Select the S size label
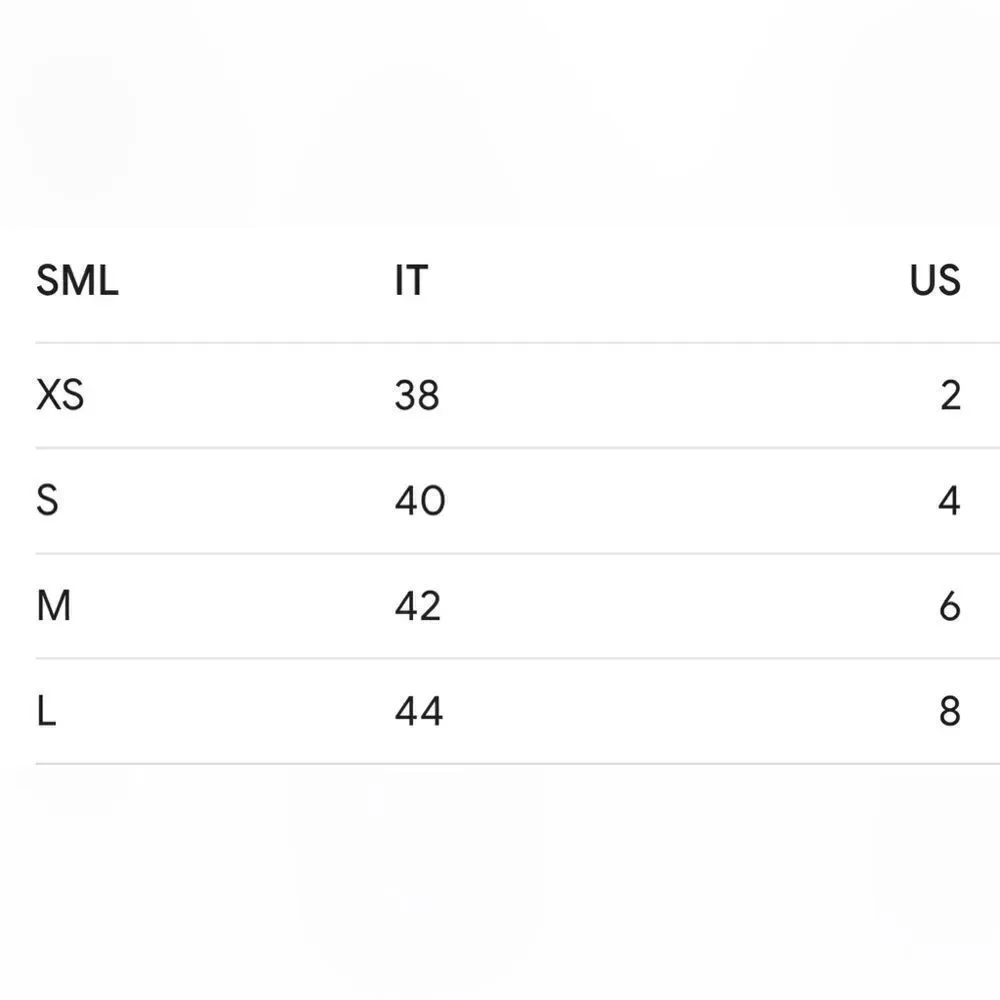Viewport: 1000px width, 1000px height. [47, 501]
